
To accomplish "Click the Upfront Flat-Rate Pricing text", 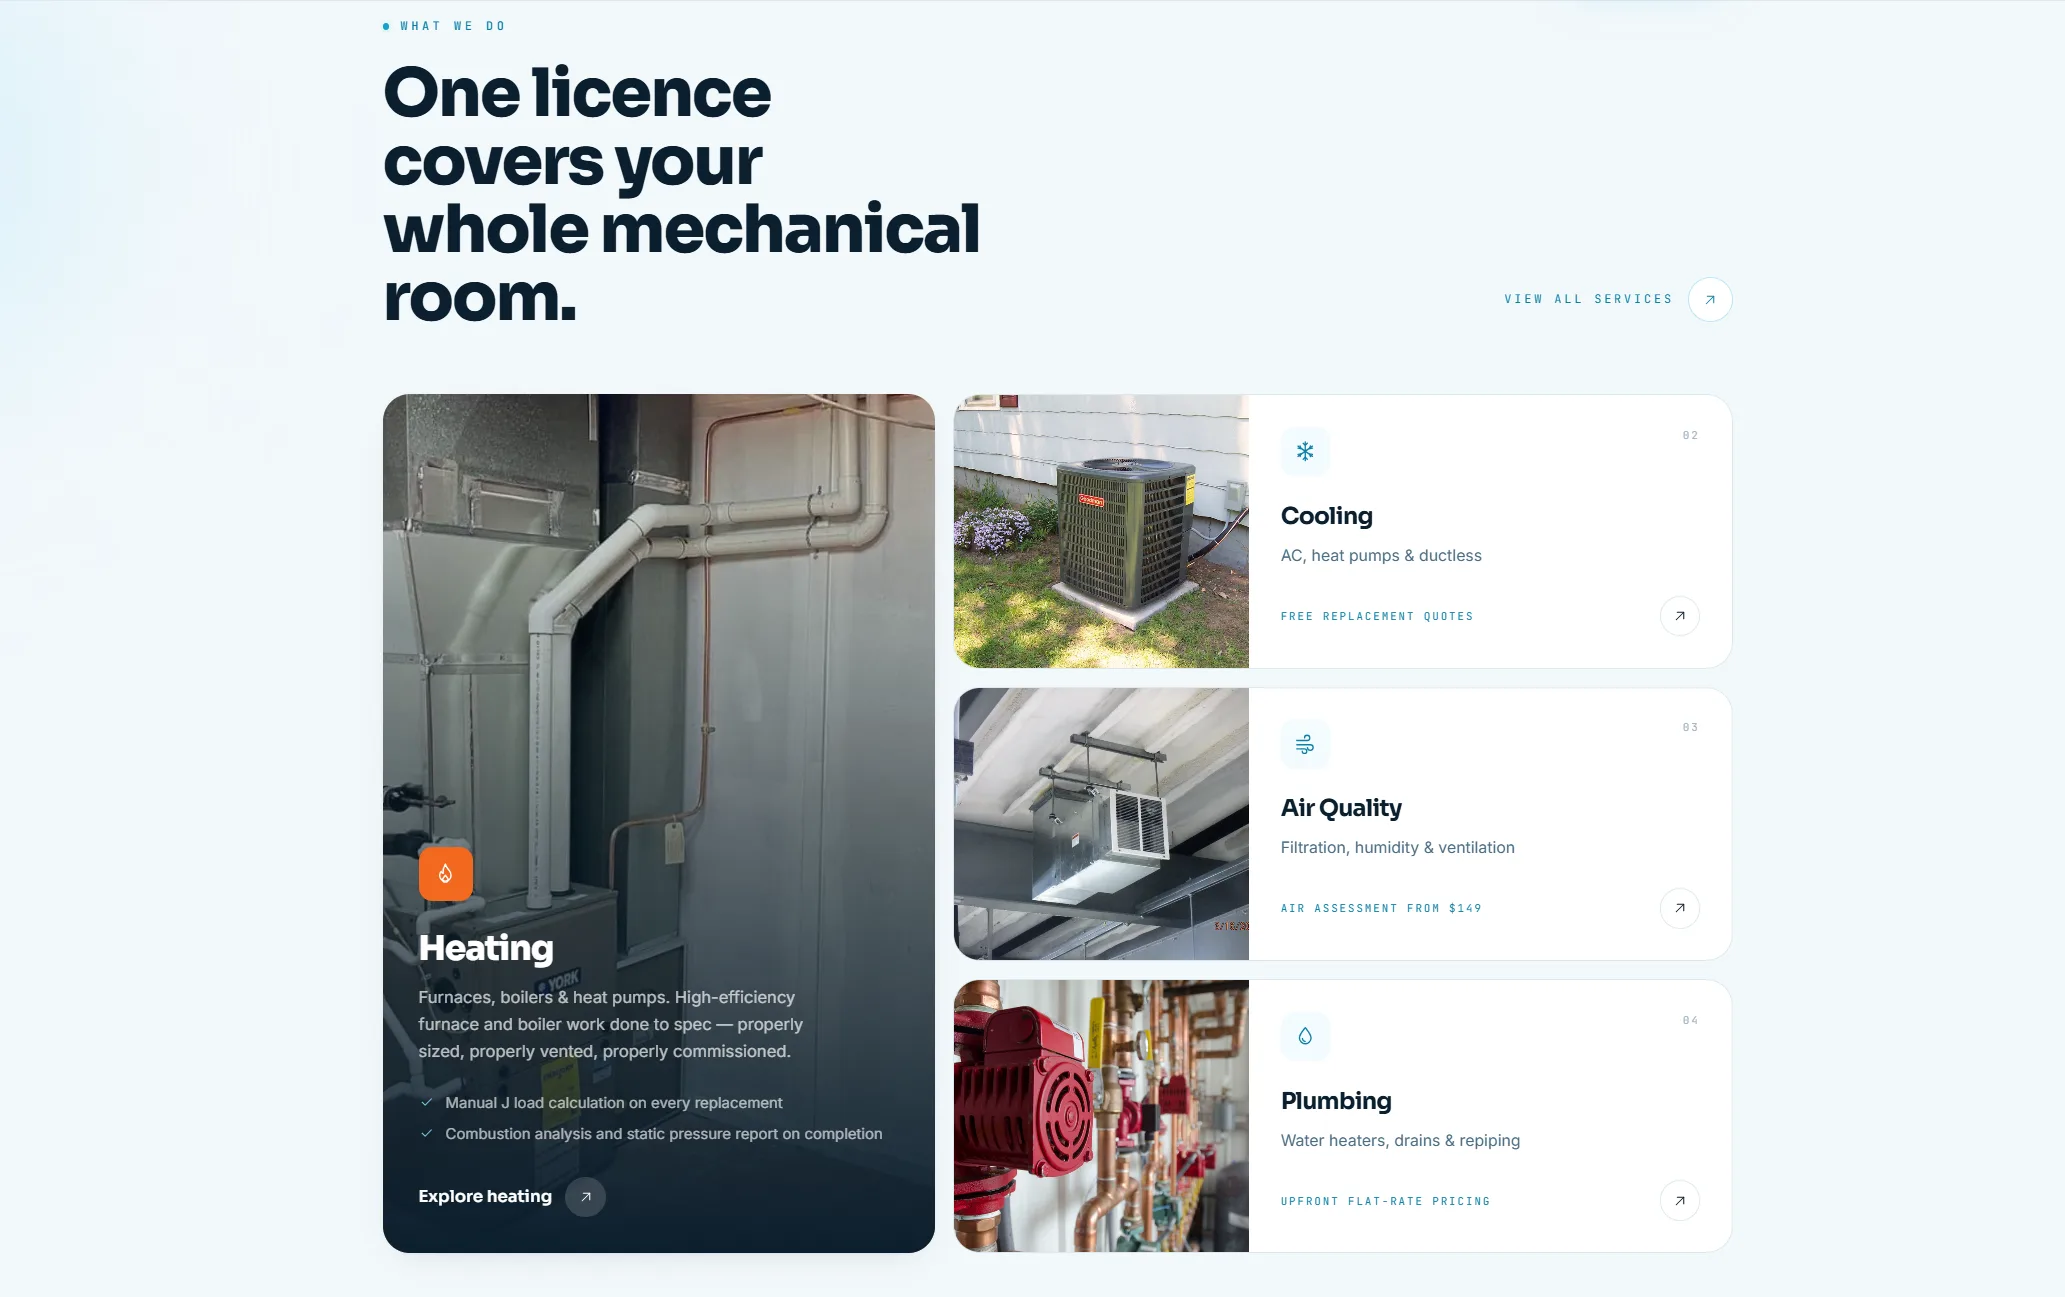I will [1385, 1201].
